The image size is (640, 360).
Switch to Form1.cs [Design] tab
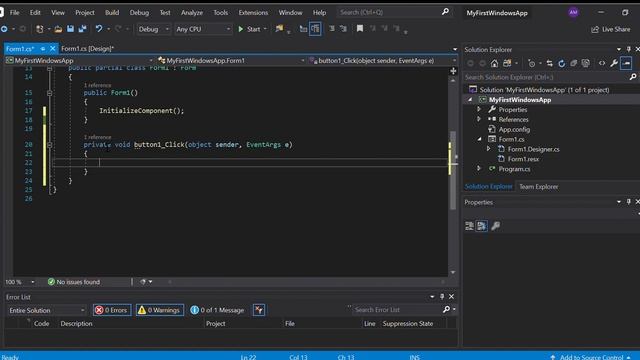tap(87, 49)
